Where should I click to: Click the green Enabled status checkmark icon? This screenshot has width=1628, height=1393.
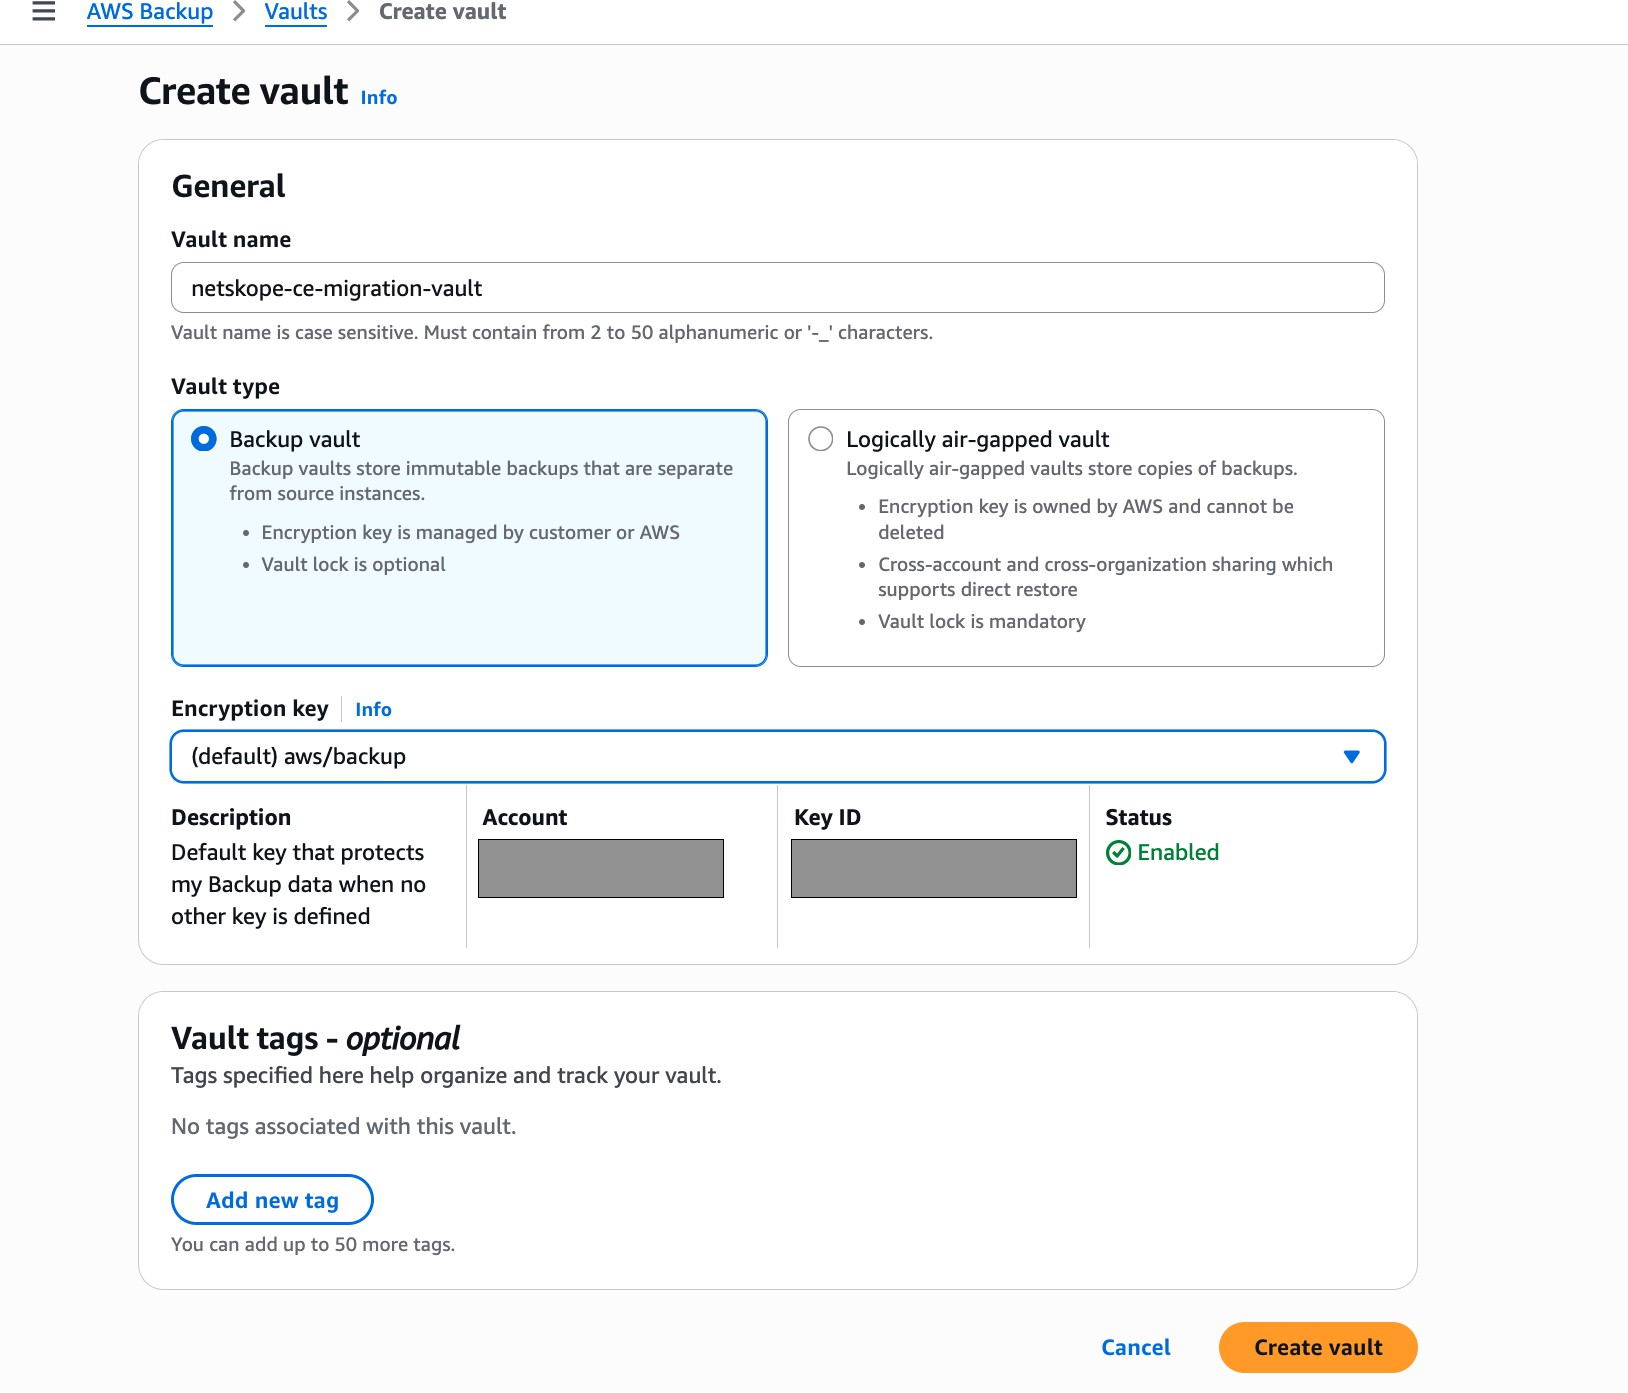pos(1118,853)
